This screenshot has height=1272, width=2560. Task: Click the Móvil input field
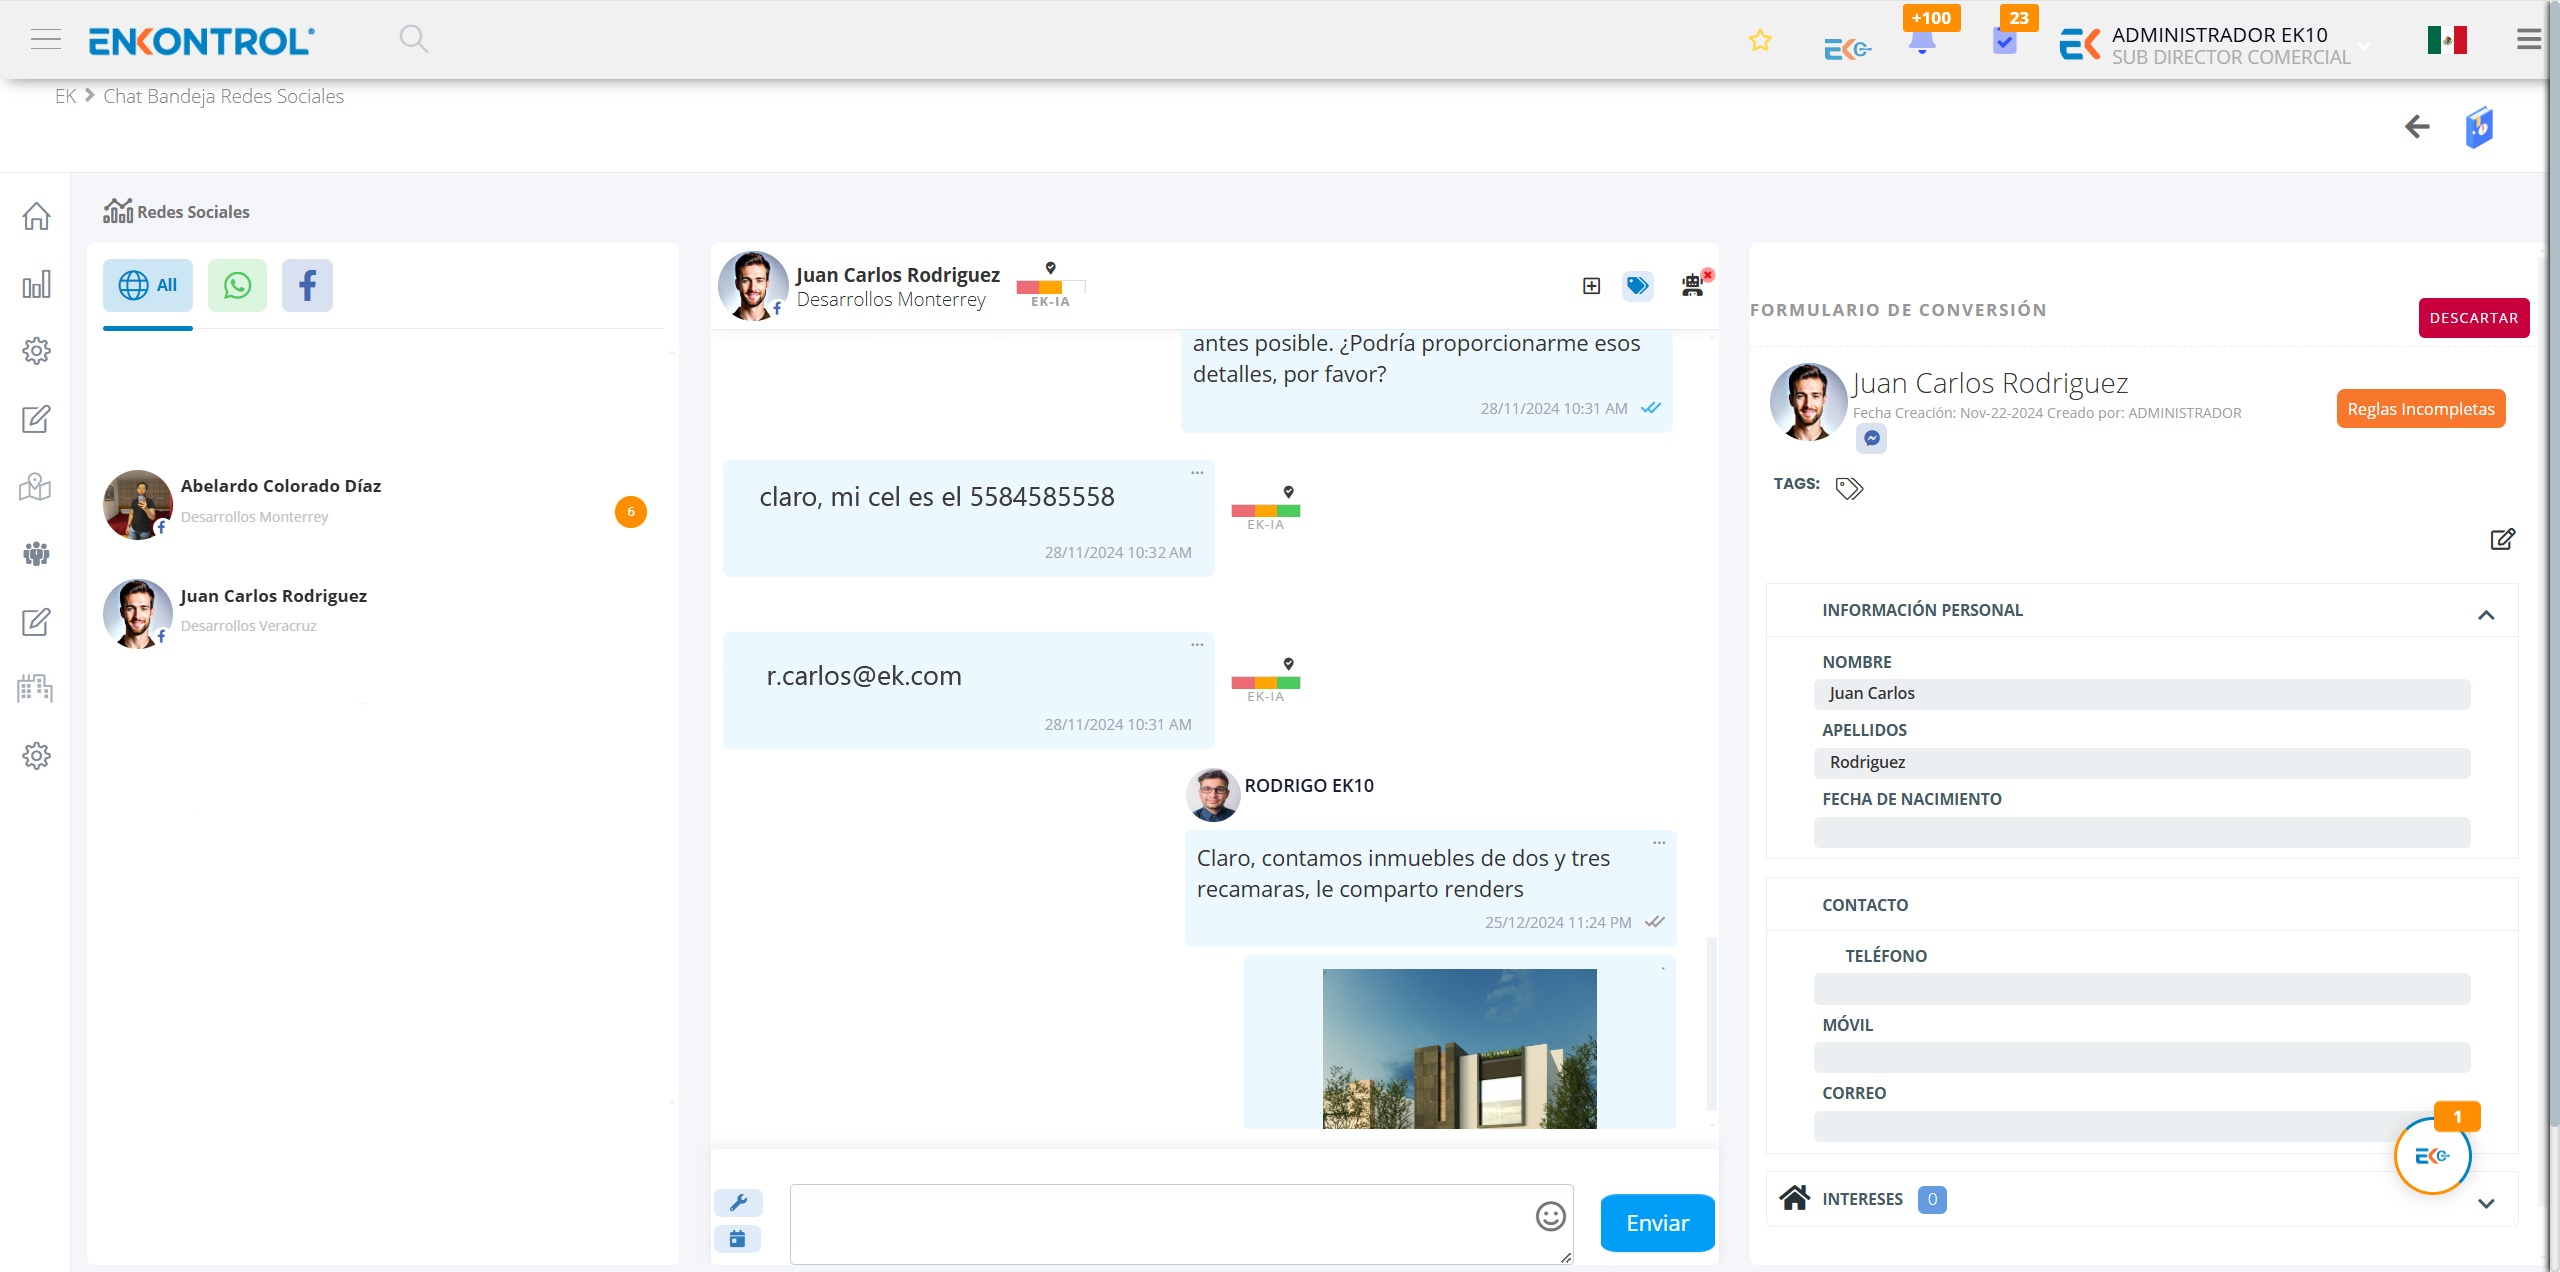(2141, 1057)
